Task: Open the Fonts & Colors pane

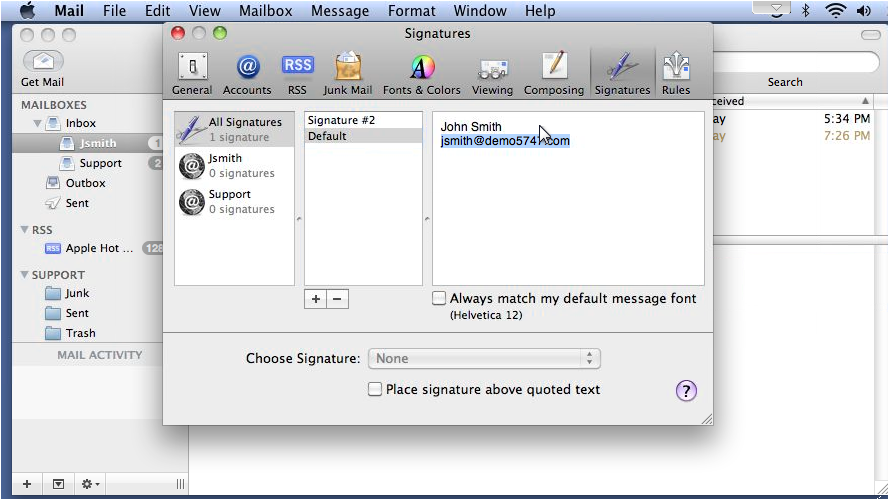Action: point(422,74)
